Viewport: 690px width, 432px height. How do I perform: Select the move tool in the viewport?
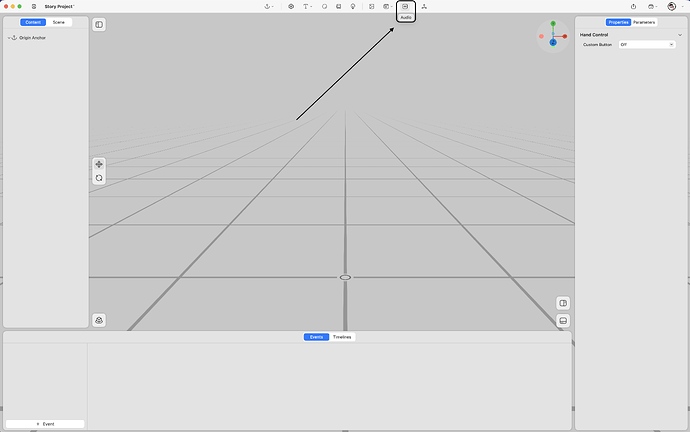pos(99,164)
